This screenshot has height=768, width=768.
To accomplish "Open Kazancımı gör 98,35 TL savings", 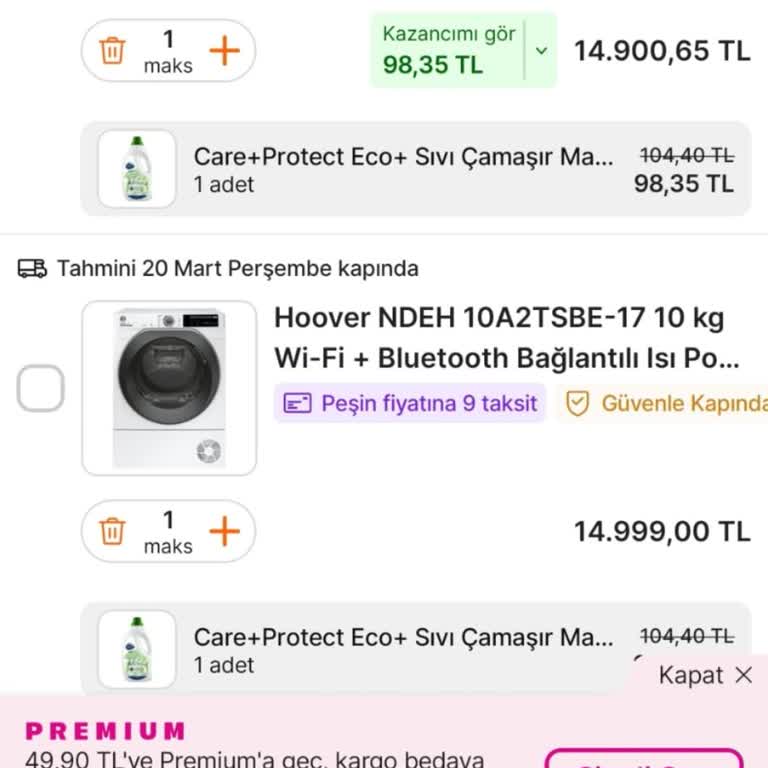I will (447, 50).
